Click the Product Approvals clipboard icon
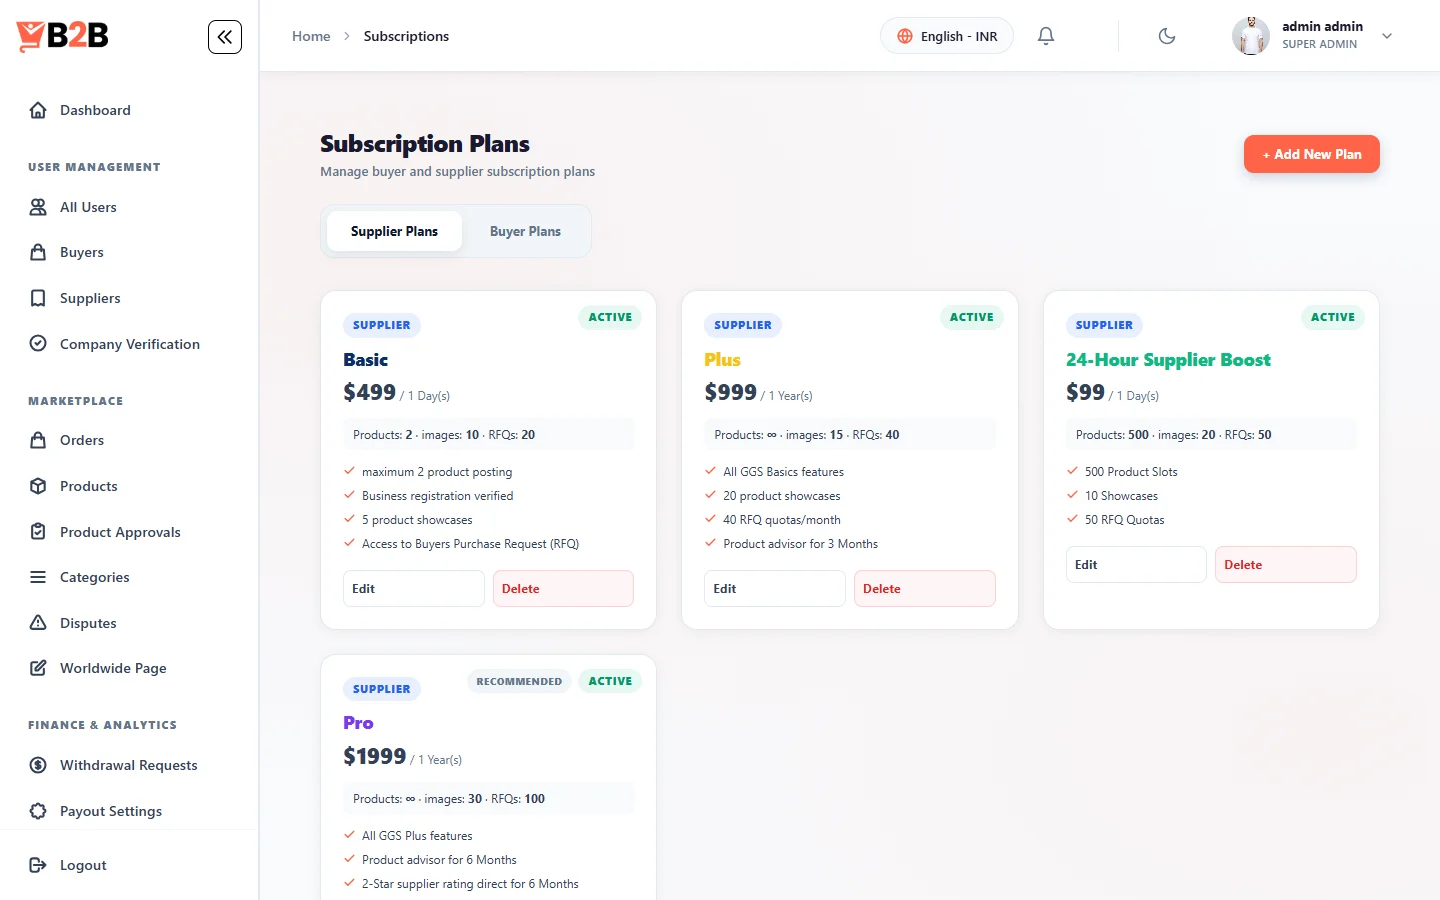This screenshot has width=1440, height=900. (x=38, y=532)
